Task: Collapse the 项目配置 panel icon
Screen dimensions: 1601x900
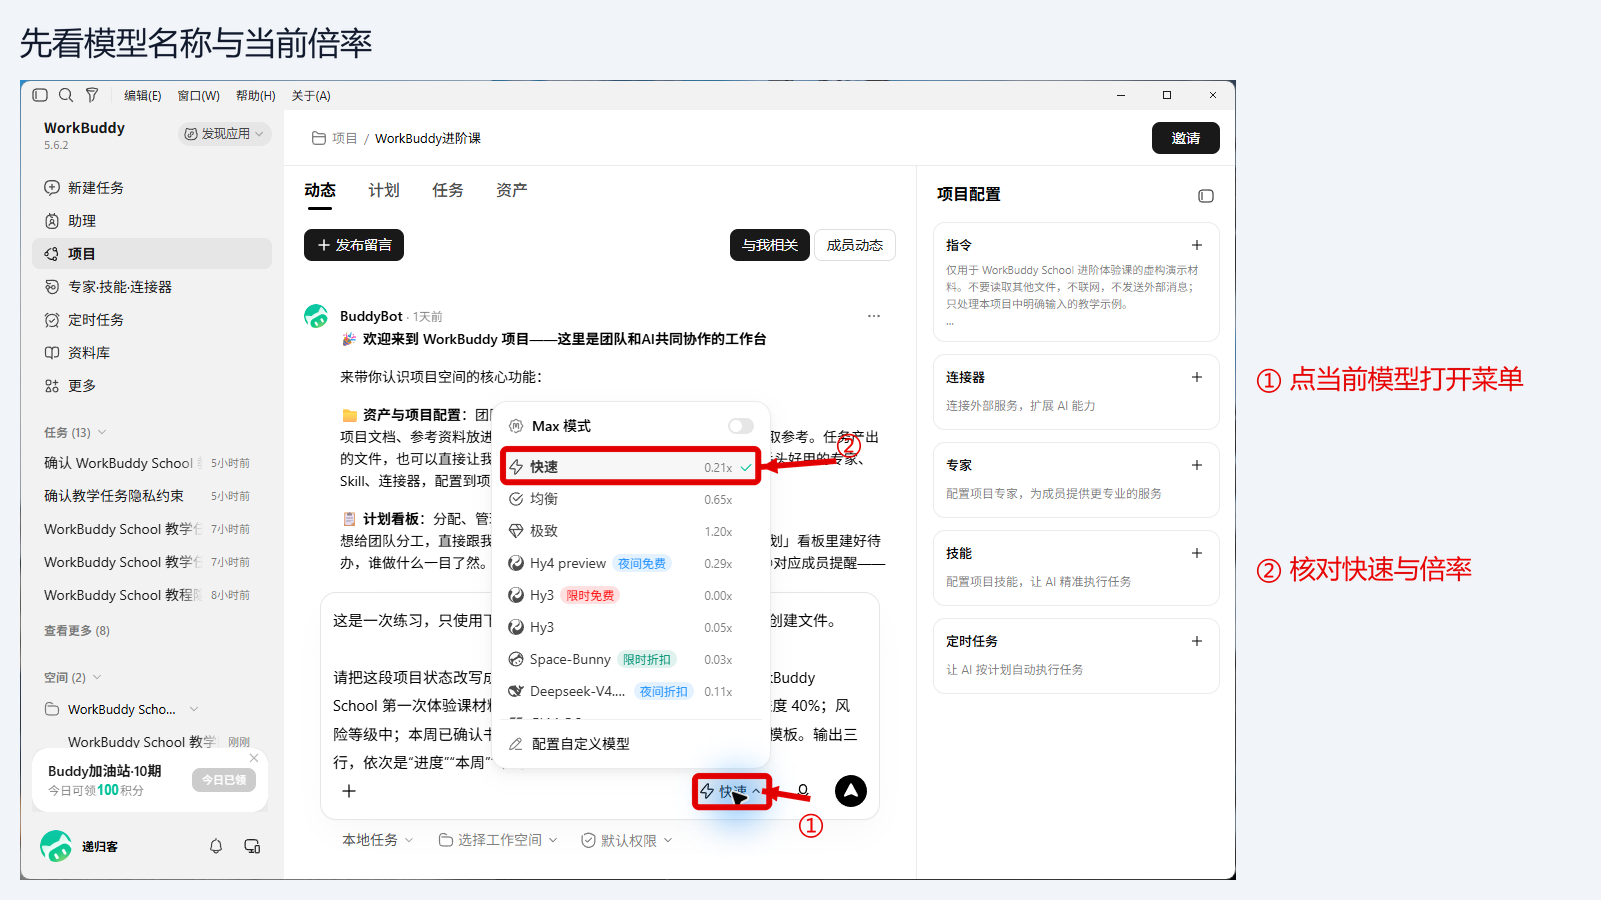Action: pos(1206,196)
